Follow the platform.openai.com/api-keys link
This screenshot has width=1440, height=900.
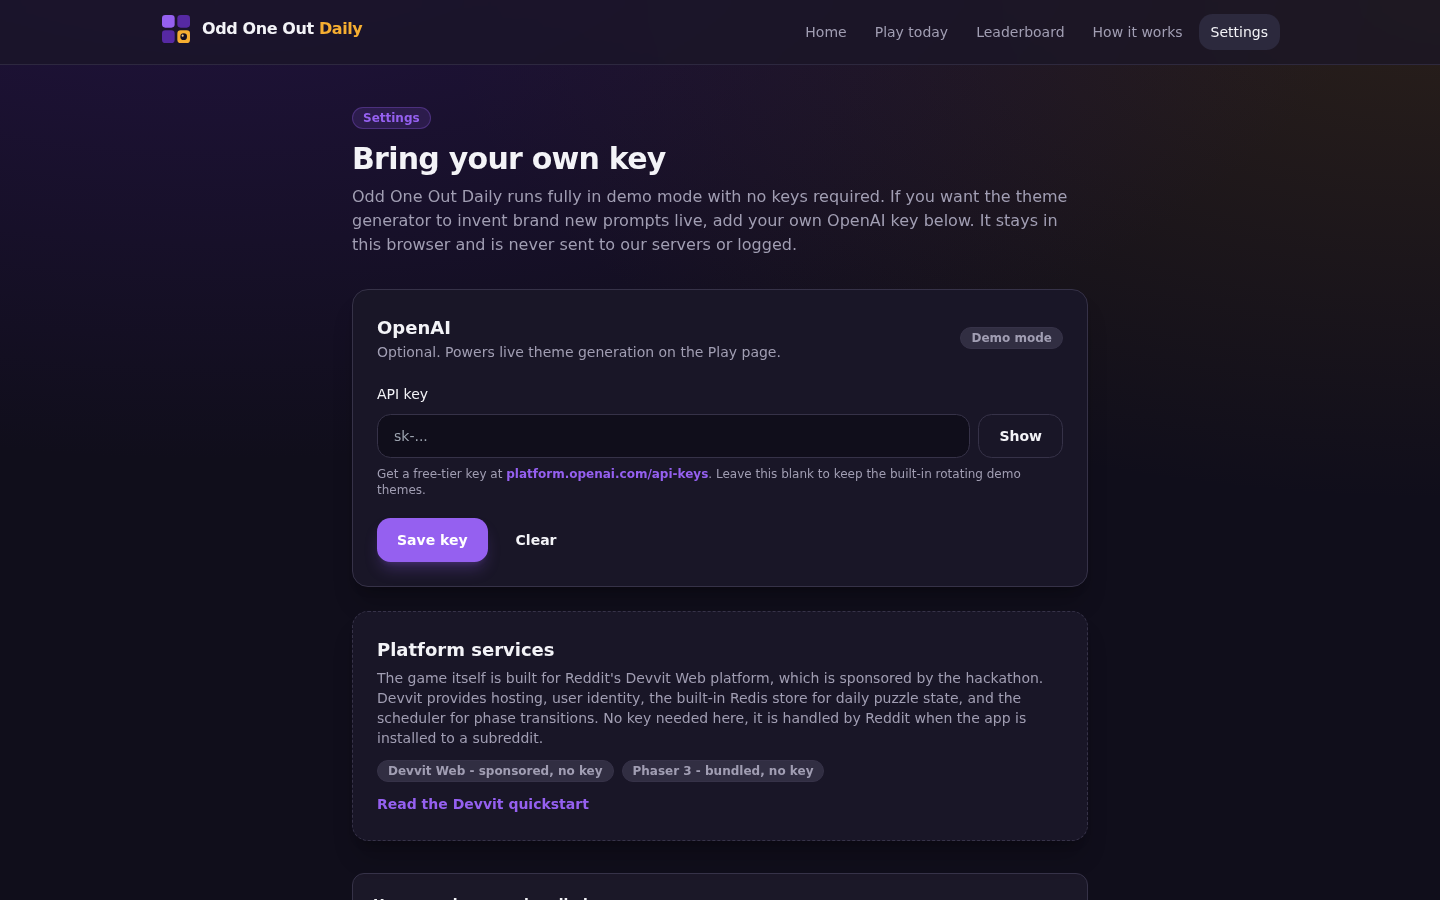(607, 474)
